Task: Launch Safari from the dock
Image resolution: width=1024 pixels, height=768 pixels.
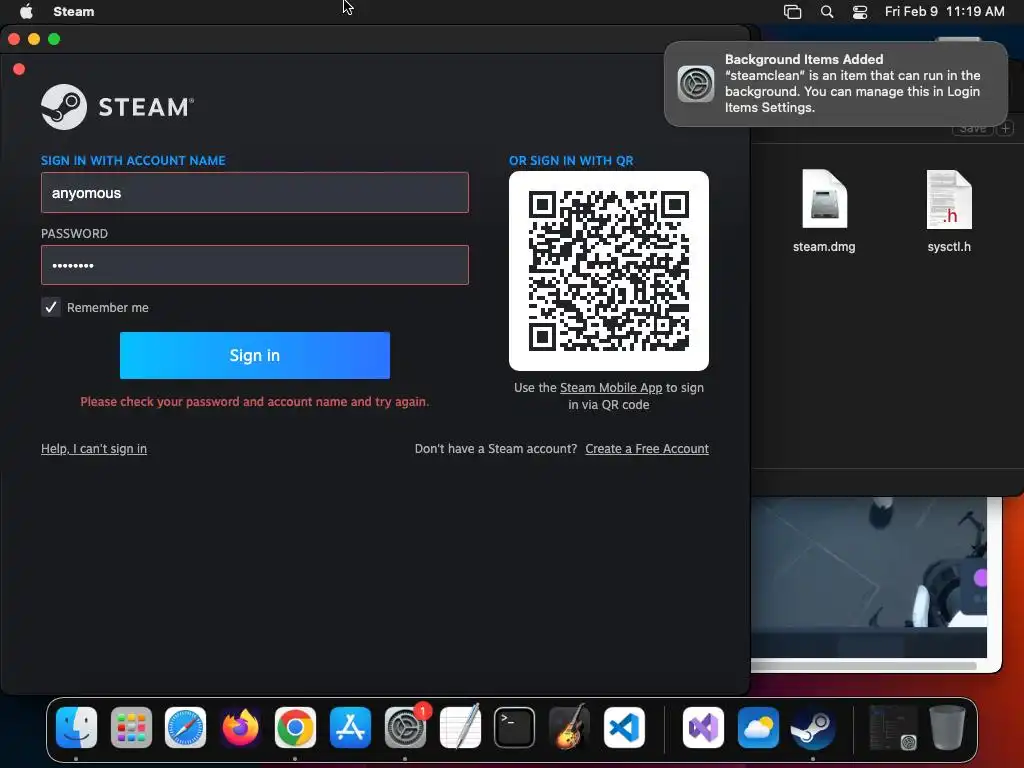Action: click(x=185, y=727)
